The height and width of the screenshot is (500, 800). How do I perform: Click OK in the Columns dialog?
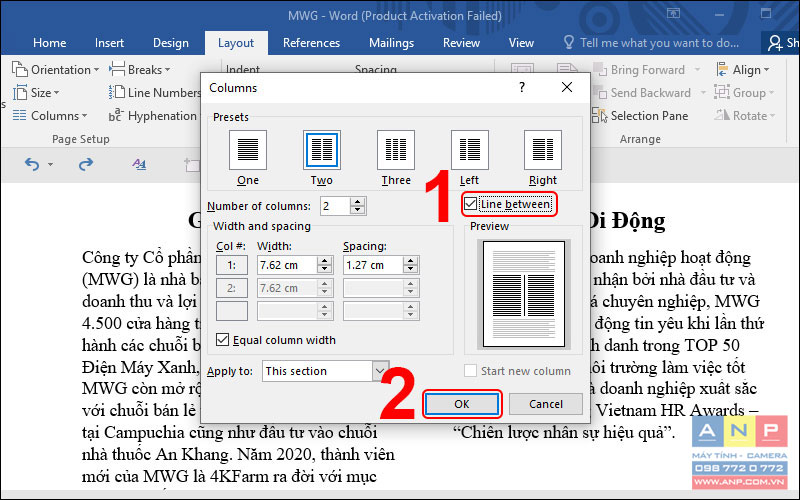[x=462, y=404]
